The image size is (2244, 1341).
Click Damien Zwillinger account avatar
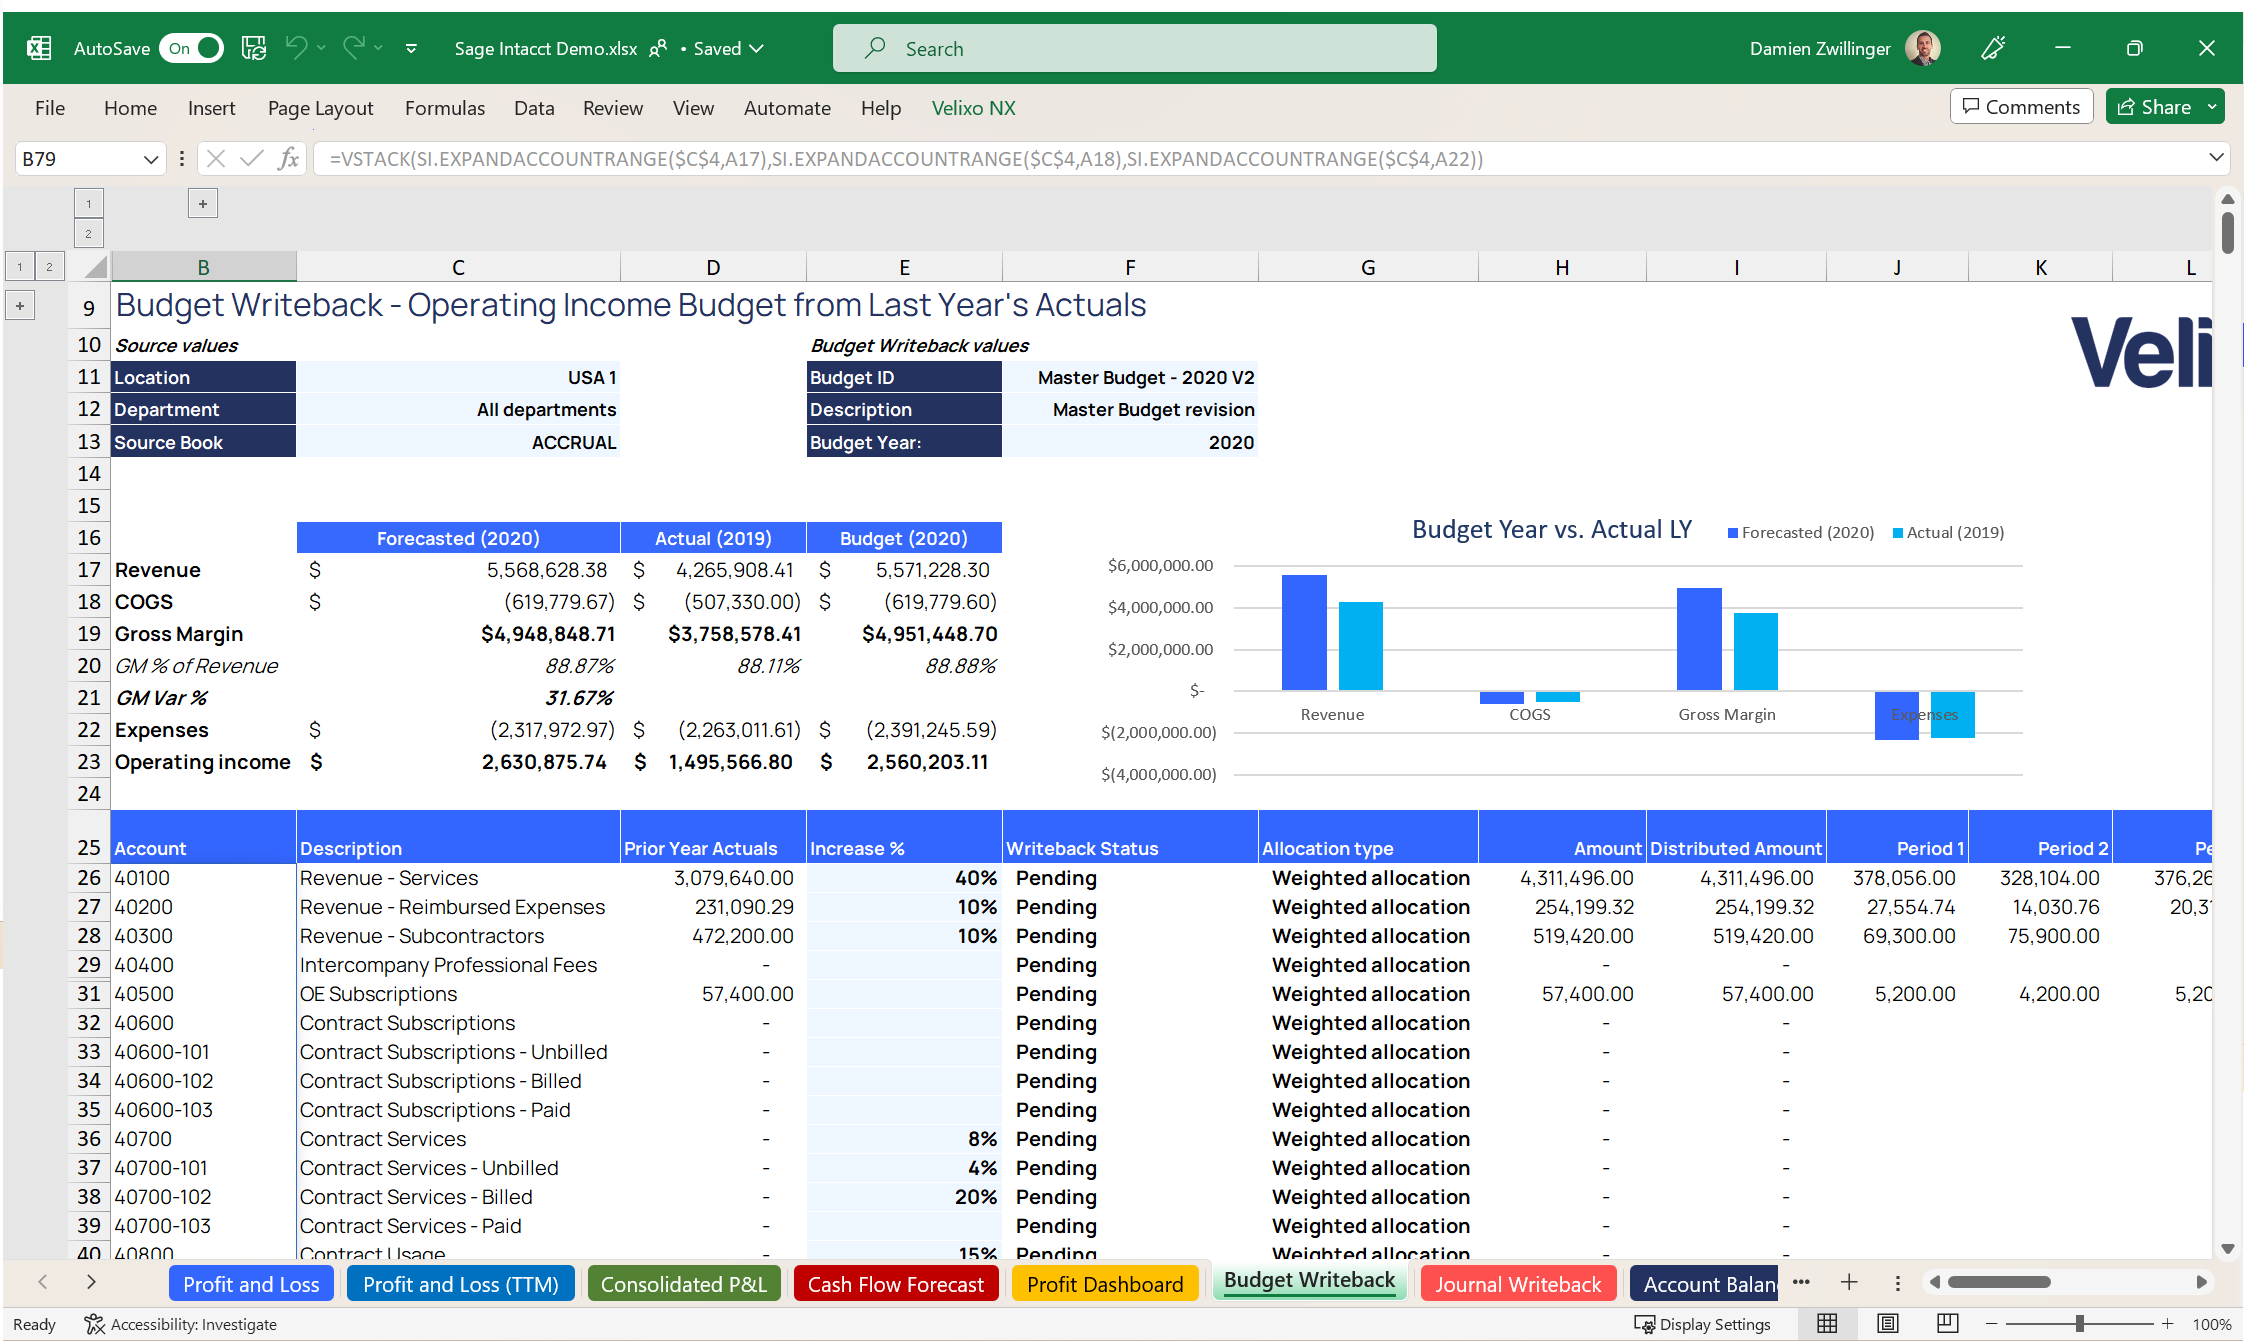pos(1922,47)
